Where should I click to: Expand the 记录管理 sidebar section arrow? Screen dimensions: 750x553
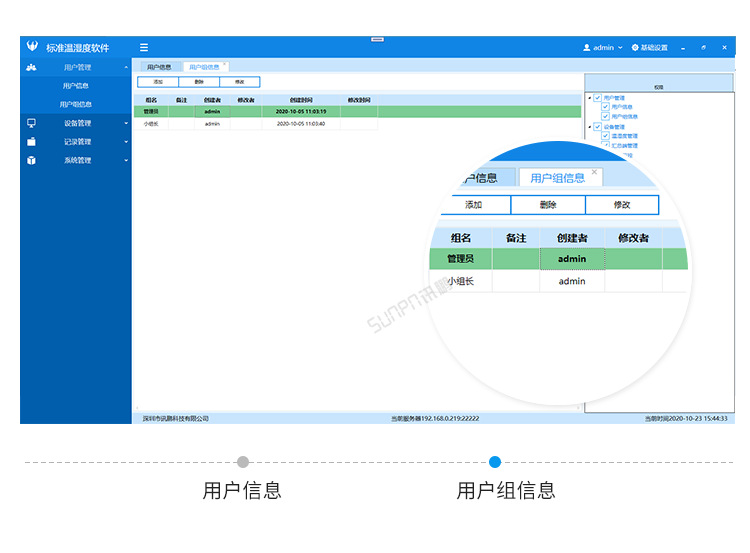point(126,142)
